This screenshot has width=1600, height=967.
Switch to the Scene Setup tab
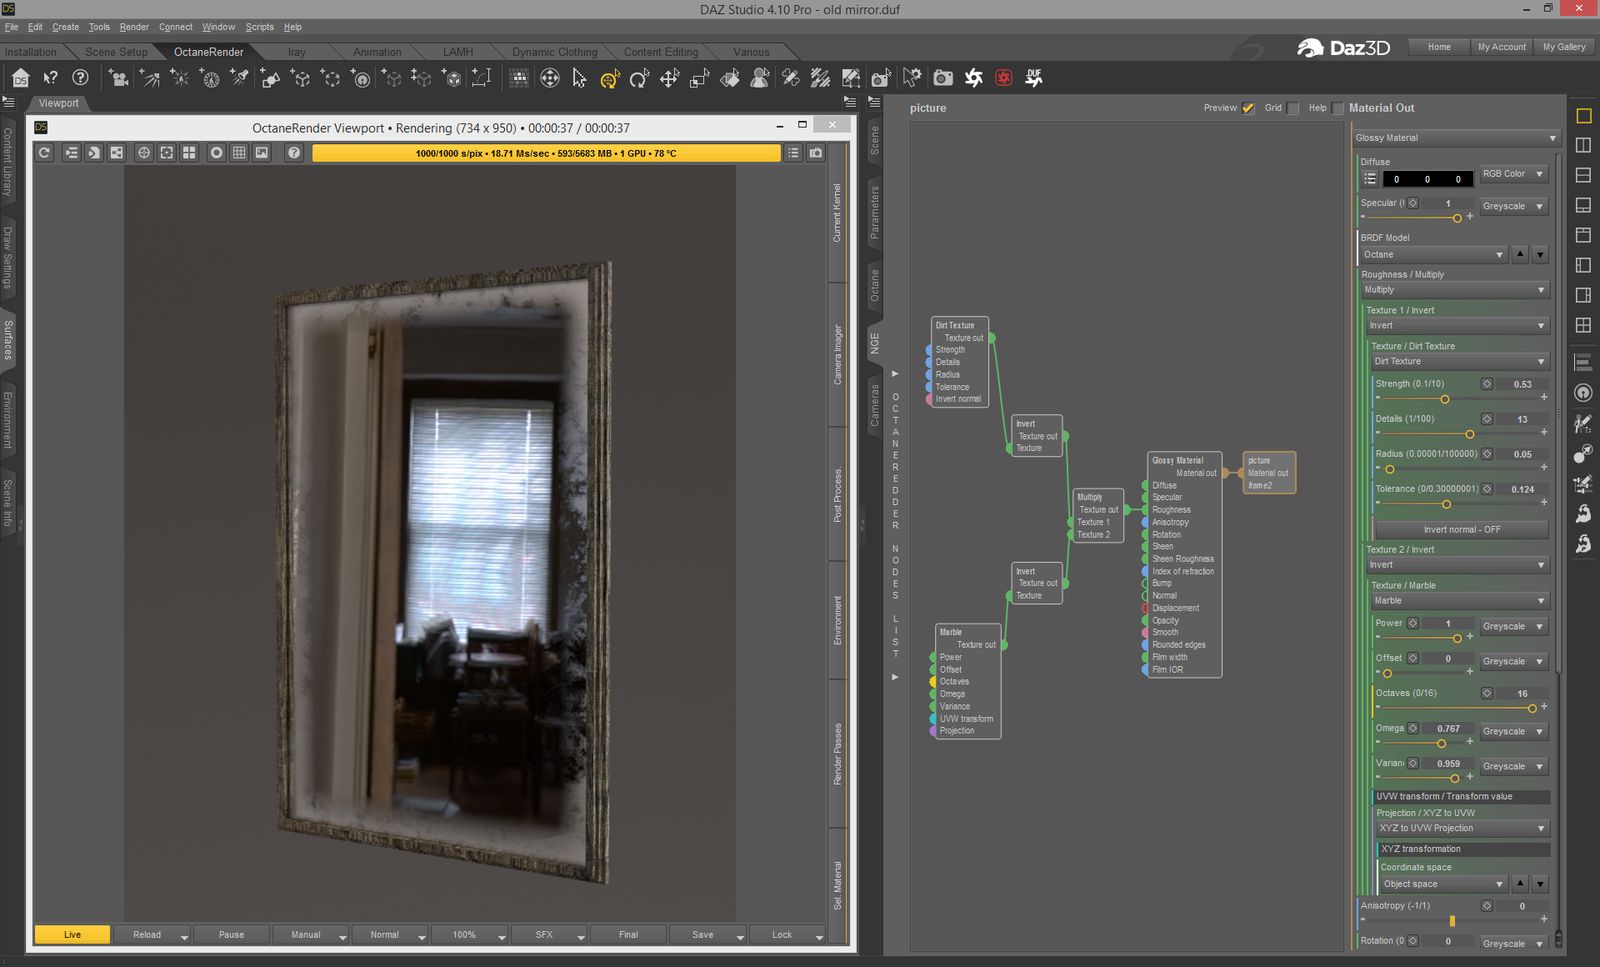click(x=116, y=52)
